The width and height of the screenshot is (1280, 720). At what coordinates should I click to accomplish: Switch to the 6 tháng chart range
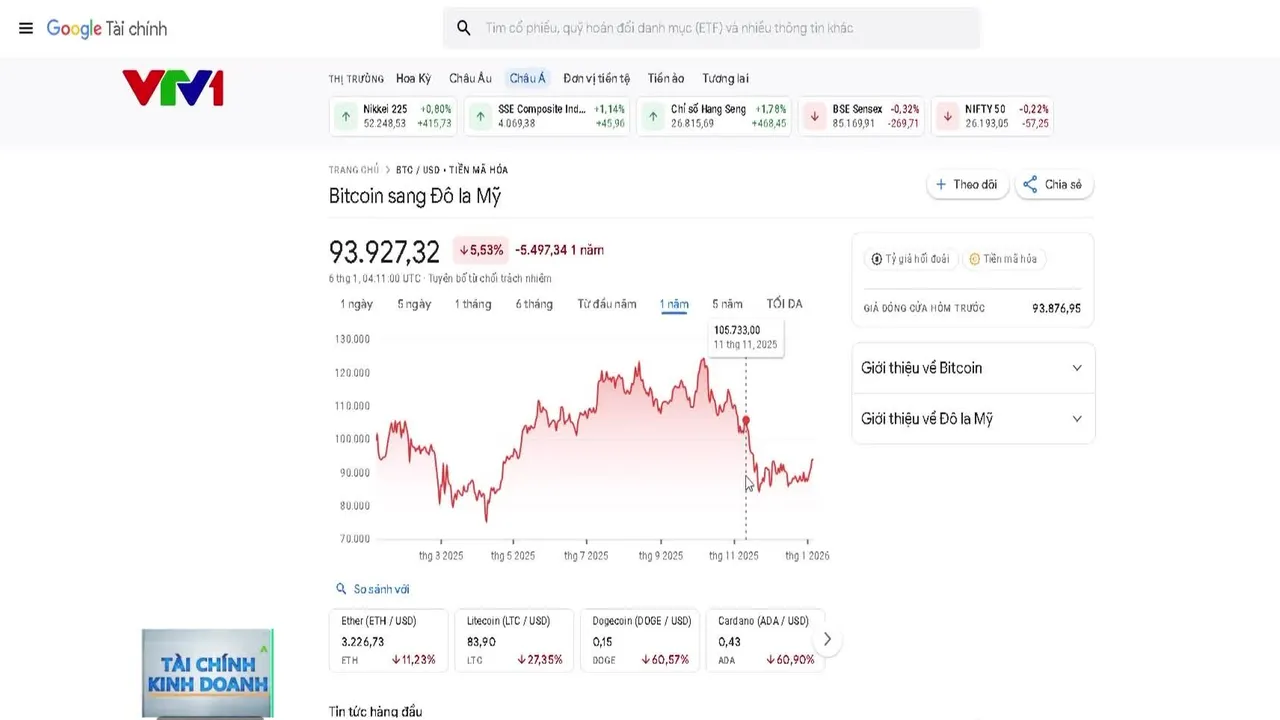pos(534,304)
